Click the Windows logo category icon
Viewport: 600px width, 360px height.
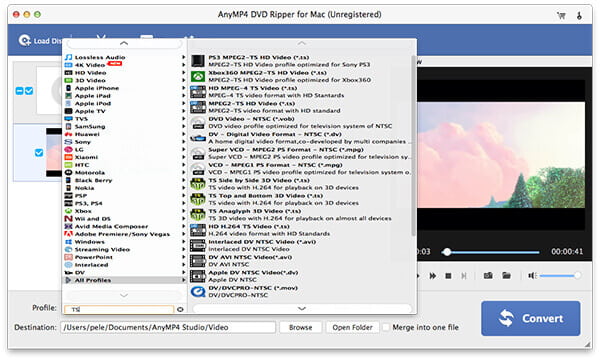pos(68,242)
